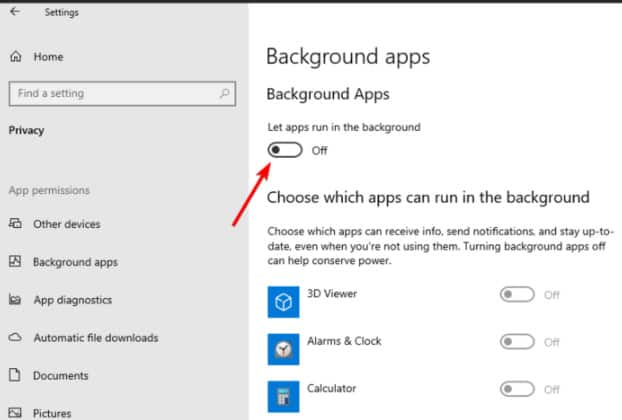Open Automatic file downloads settings
This screenshot has width=622, height=420.
95,338
